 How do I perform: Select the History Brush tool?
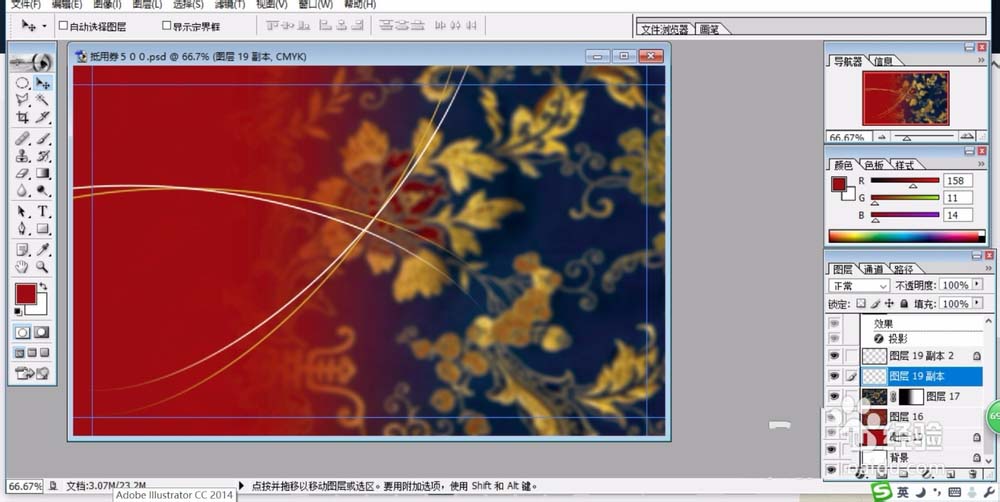pyautogui.click(x=43, y=156)
